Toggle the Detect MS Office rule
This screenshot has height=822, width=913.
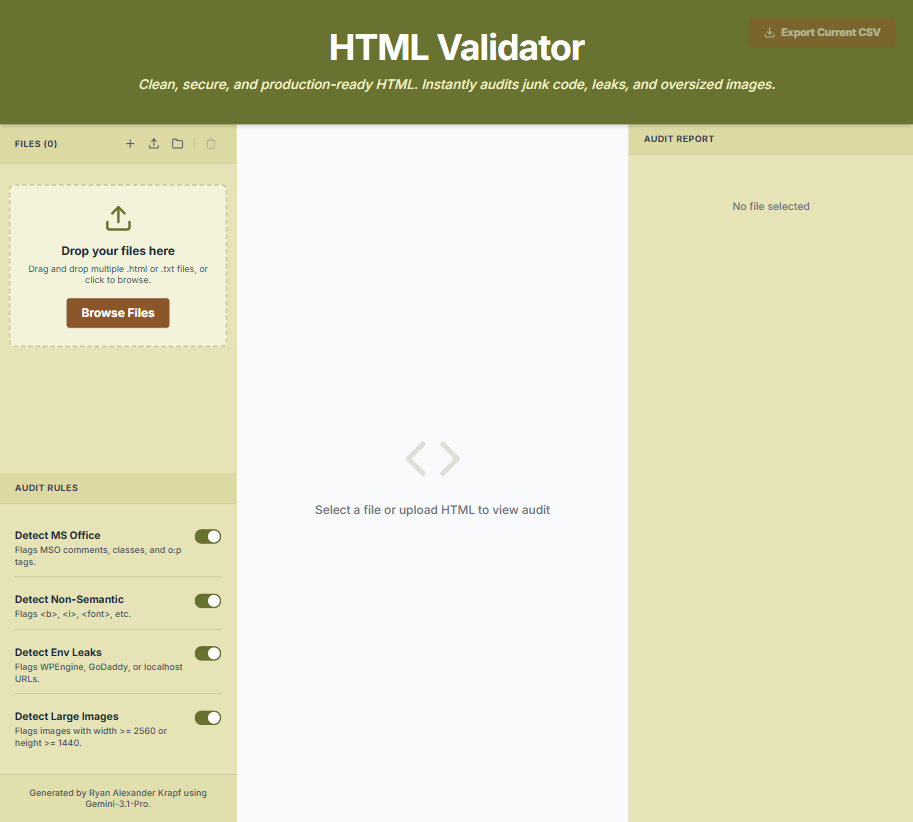pos(208,536)
